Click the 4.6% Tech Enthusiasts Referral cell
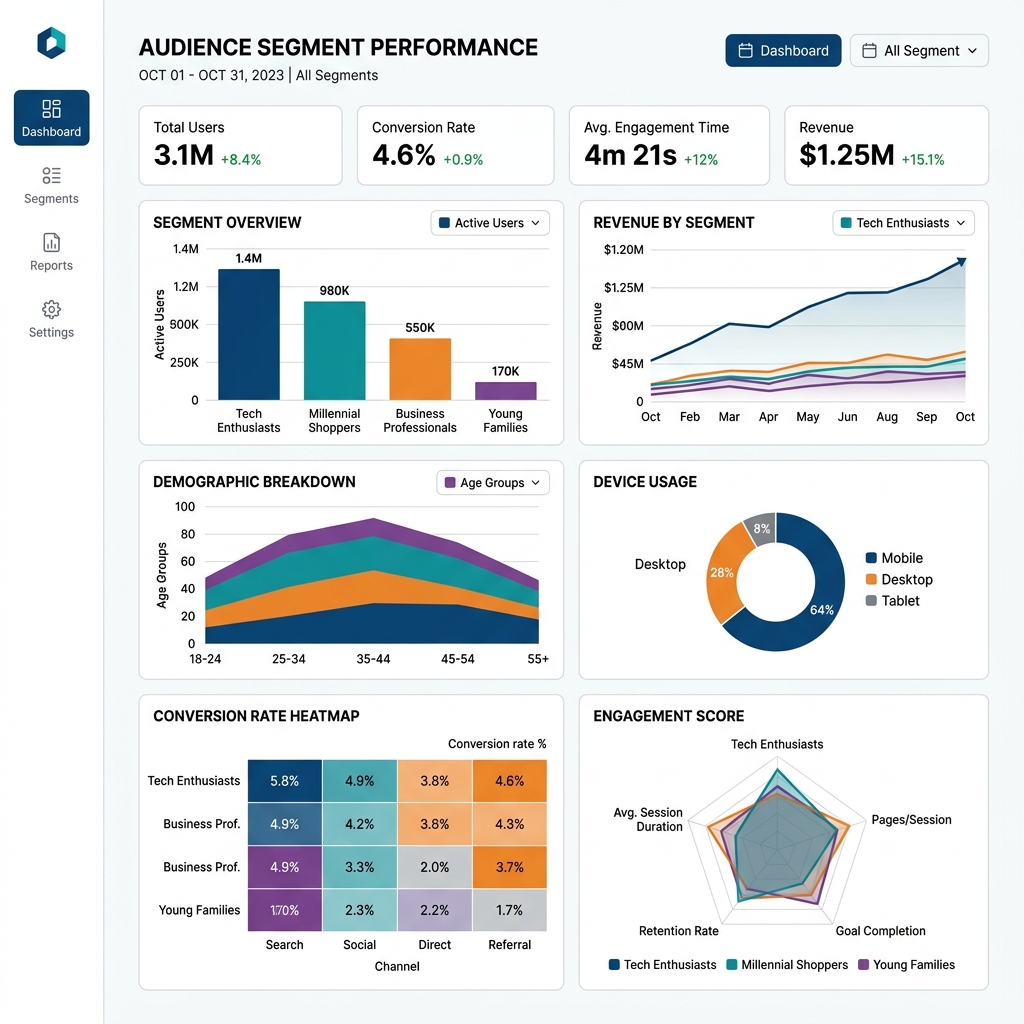1024x1024 pixels. tap(509, 780)
